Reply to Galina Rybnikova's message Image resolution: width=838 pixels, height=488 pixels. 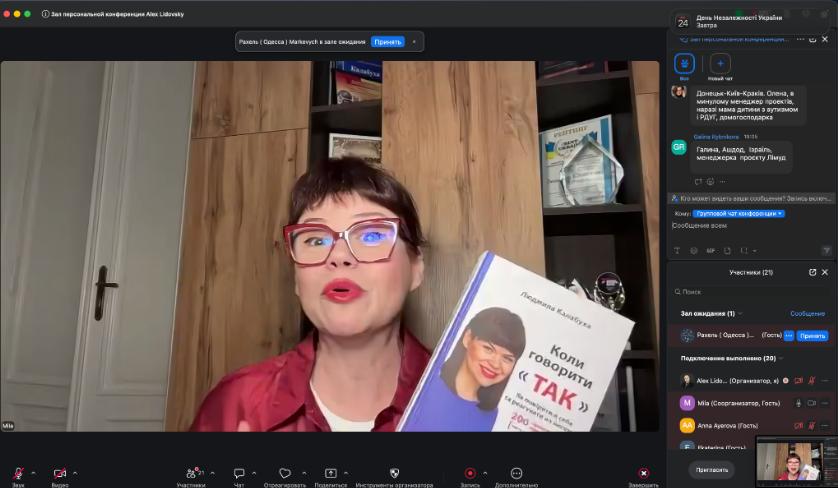(698, 182)
